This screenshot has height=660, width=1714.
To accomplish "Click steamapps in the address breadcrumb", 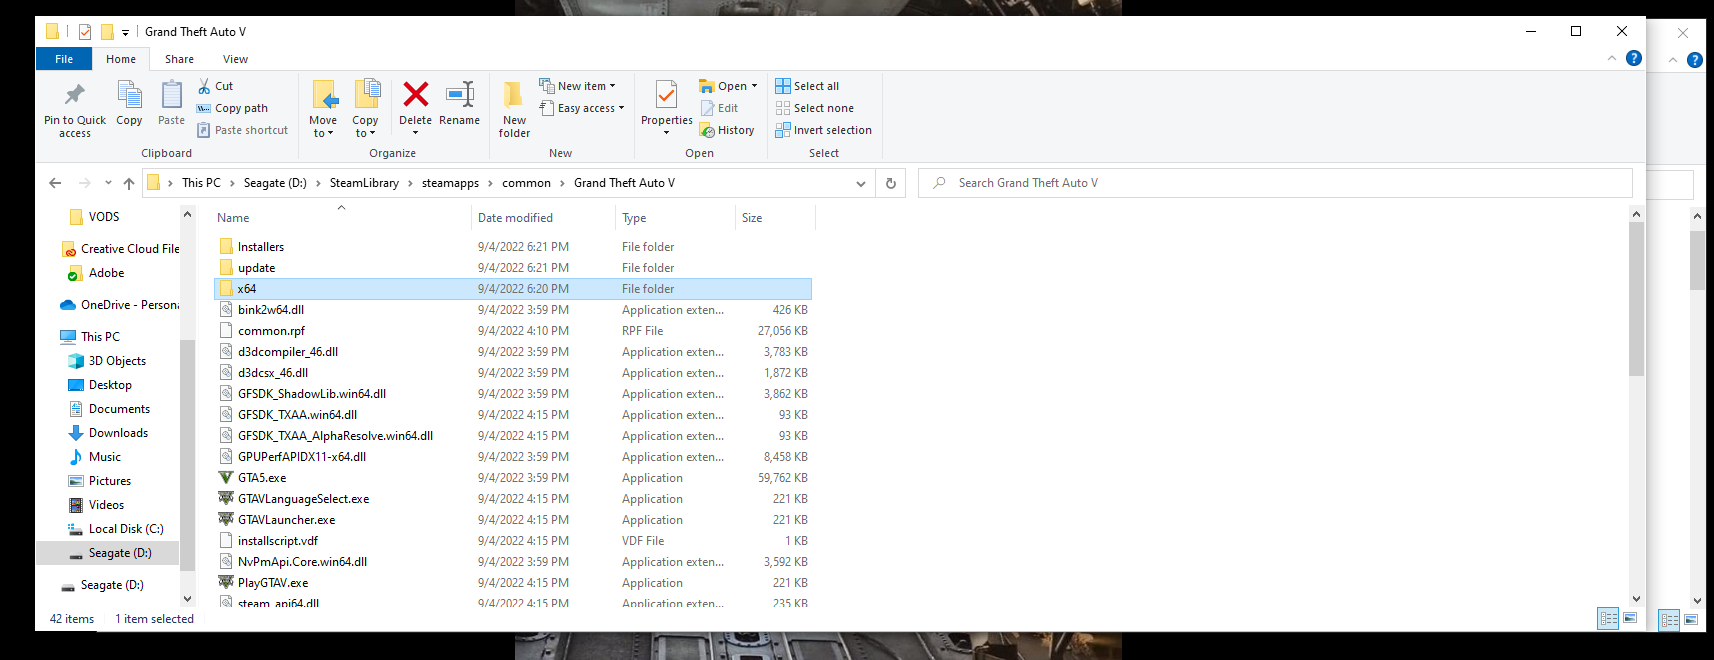I will pyautogui.click(x=450, y=183).
